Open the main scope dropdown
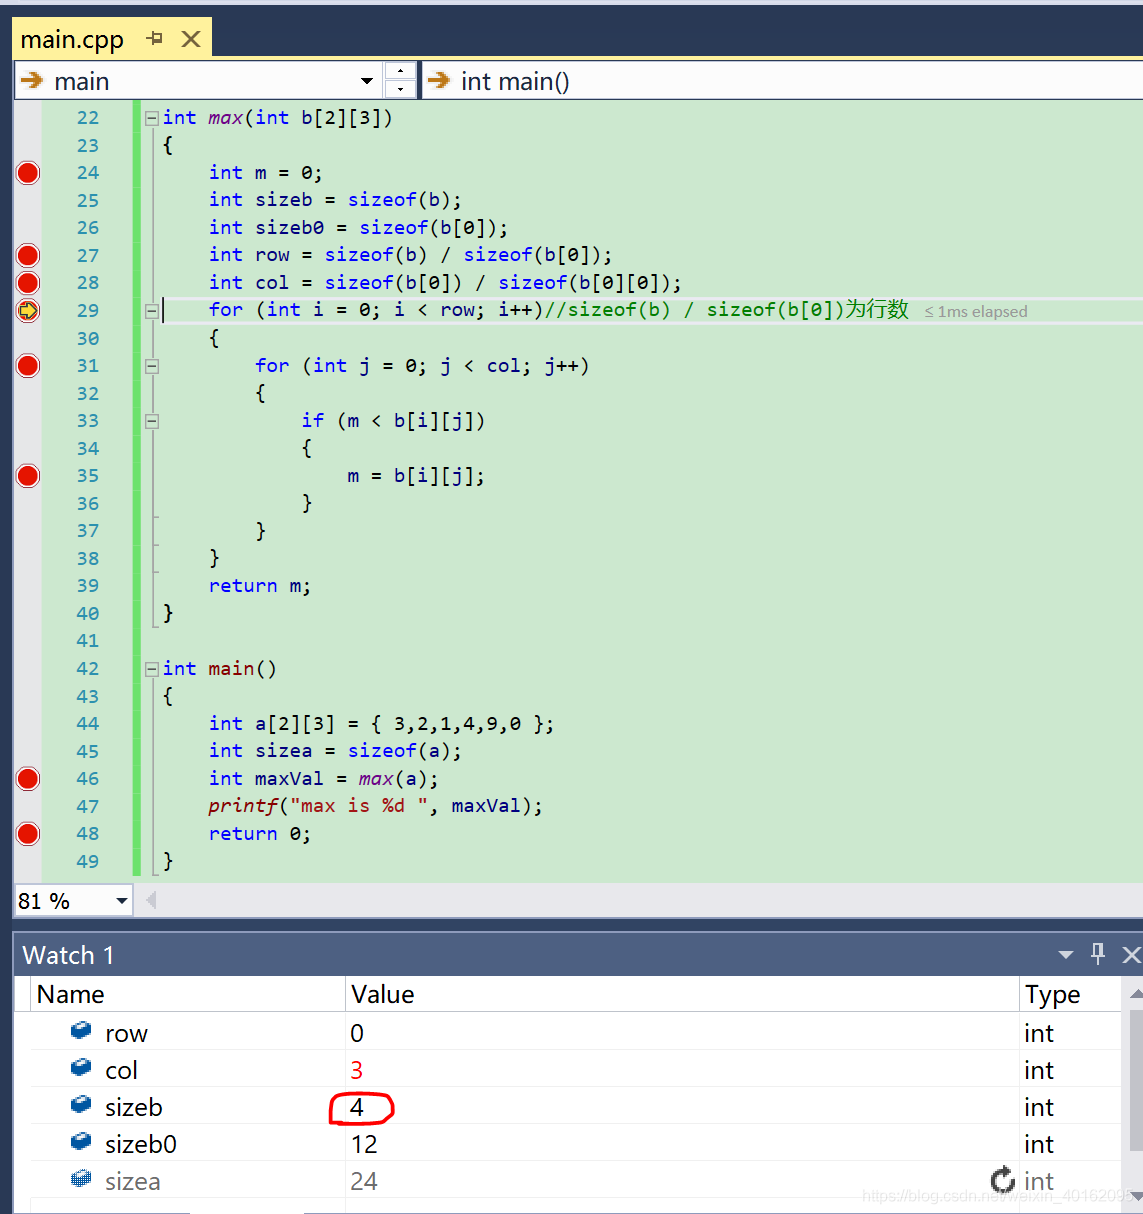The width and height of the screenshot is (1143, 1214). click(x=367, y=81)
